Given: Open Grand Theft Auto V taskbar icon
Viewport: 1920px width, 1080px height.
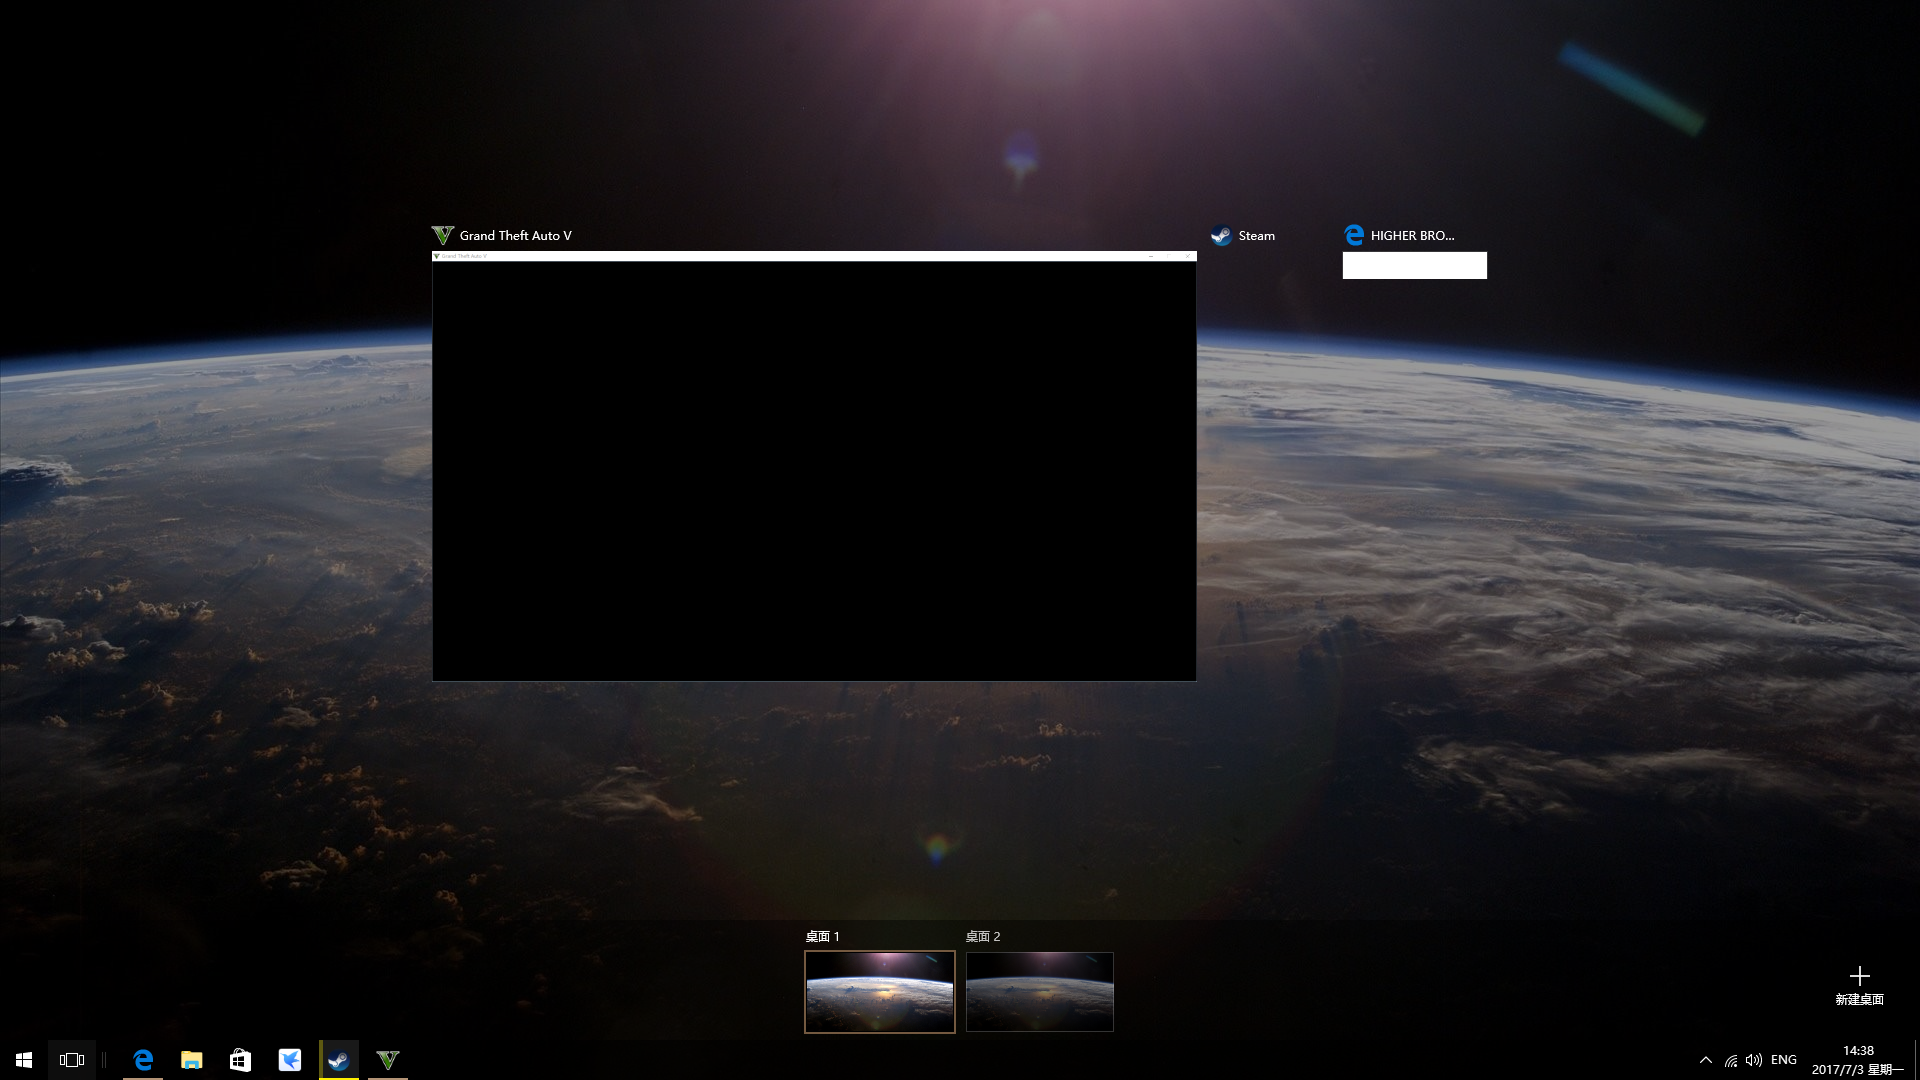Looking at the screenshot, I should tap(388, 1060).
